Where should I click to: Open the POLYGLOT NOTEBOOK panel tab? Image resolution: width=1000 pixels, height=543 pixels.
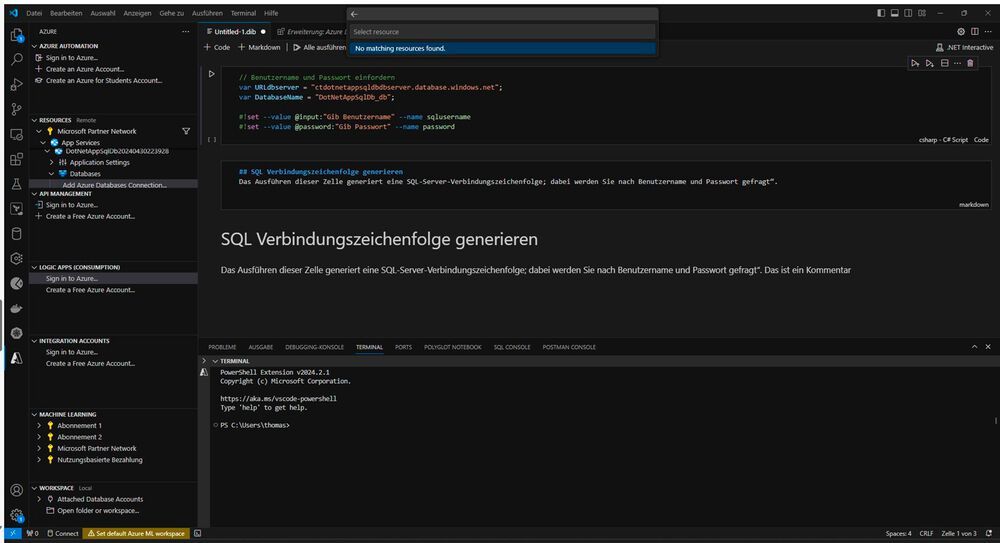pyautogui.click(x=453, y=347)
